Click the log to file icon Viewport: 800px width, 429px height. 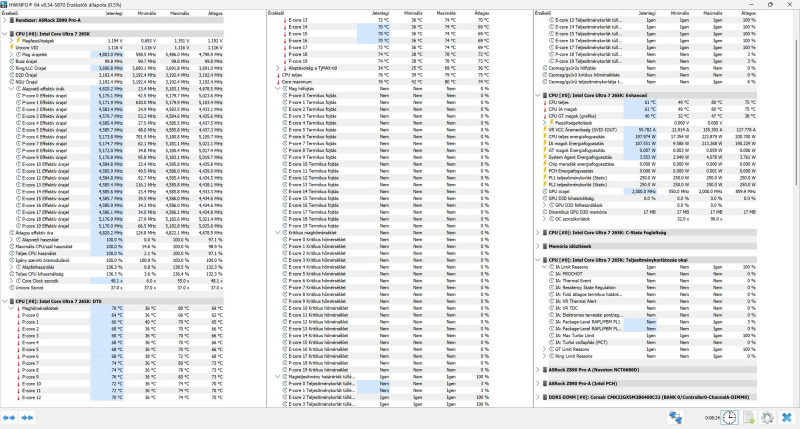click(748, 418)
